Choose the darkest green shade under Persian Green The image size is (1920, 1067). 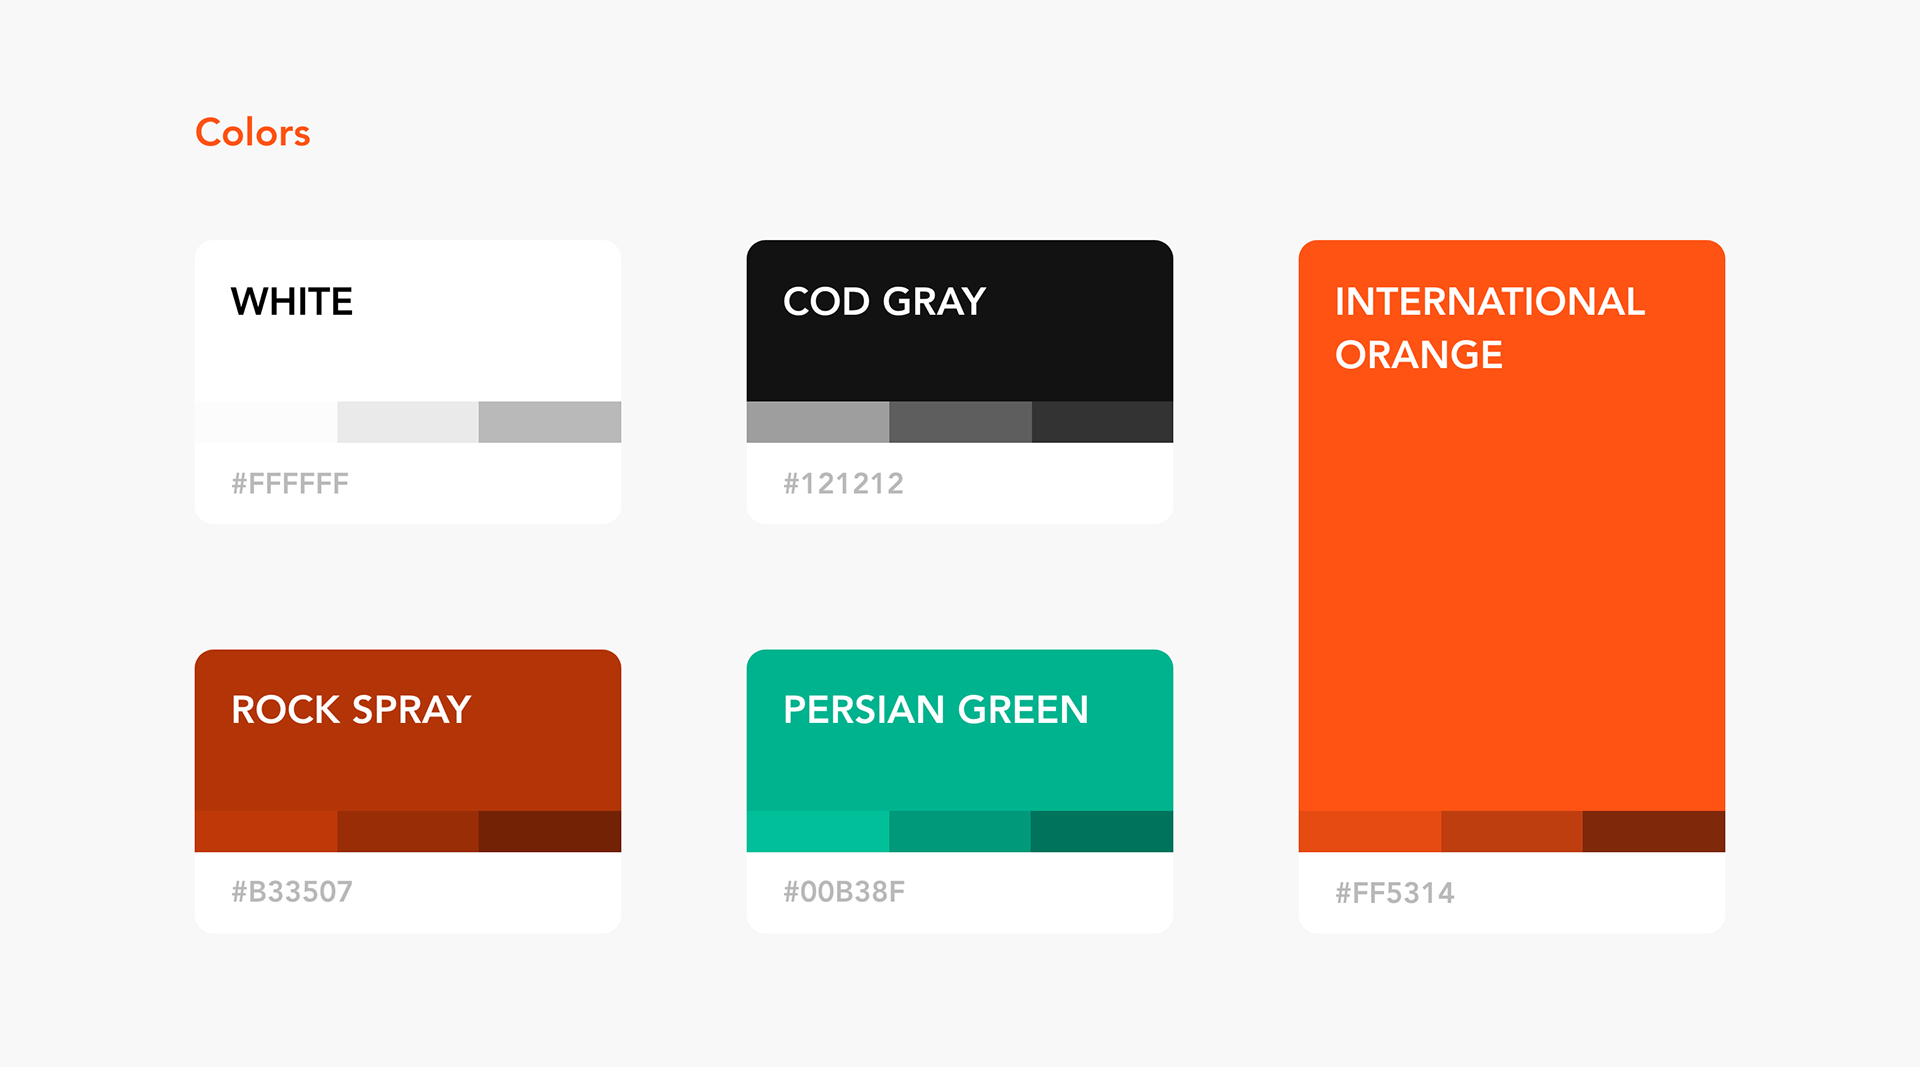point(1102,831)
